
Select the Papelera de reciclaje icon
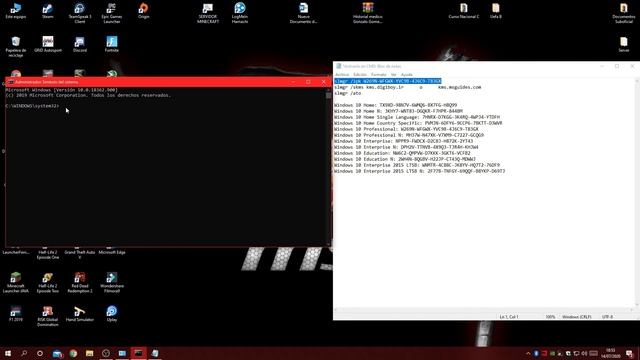pos(16,47)
